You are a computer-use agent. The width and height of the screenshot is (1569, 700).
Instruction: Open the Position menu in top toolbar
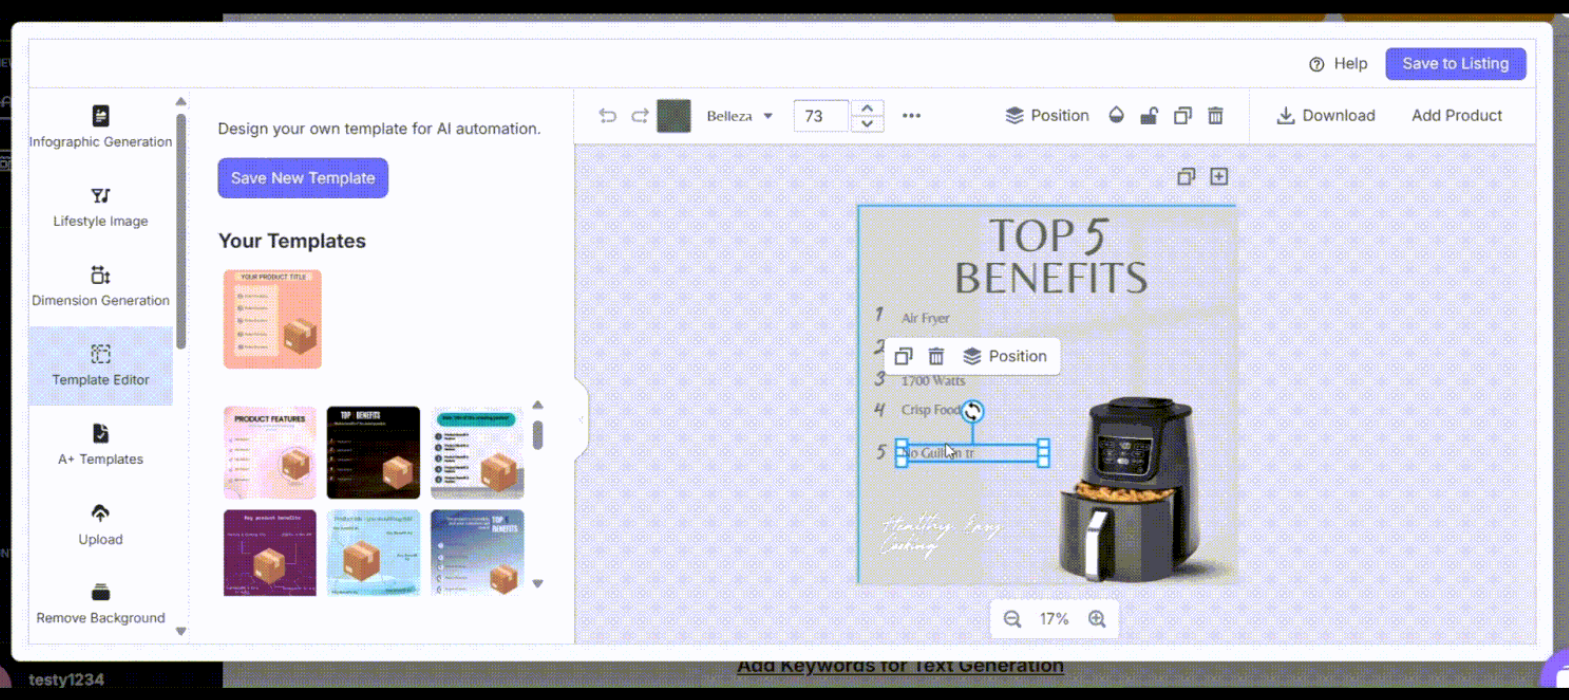[1047, 116]
